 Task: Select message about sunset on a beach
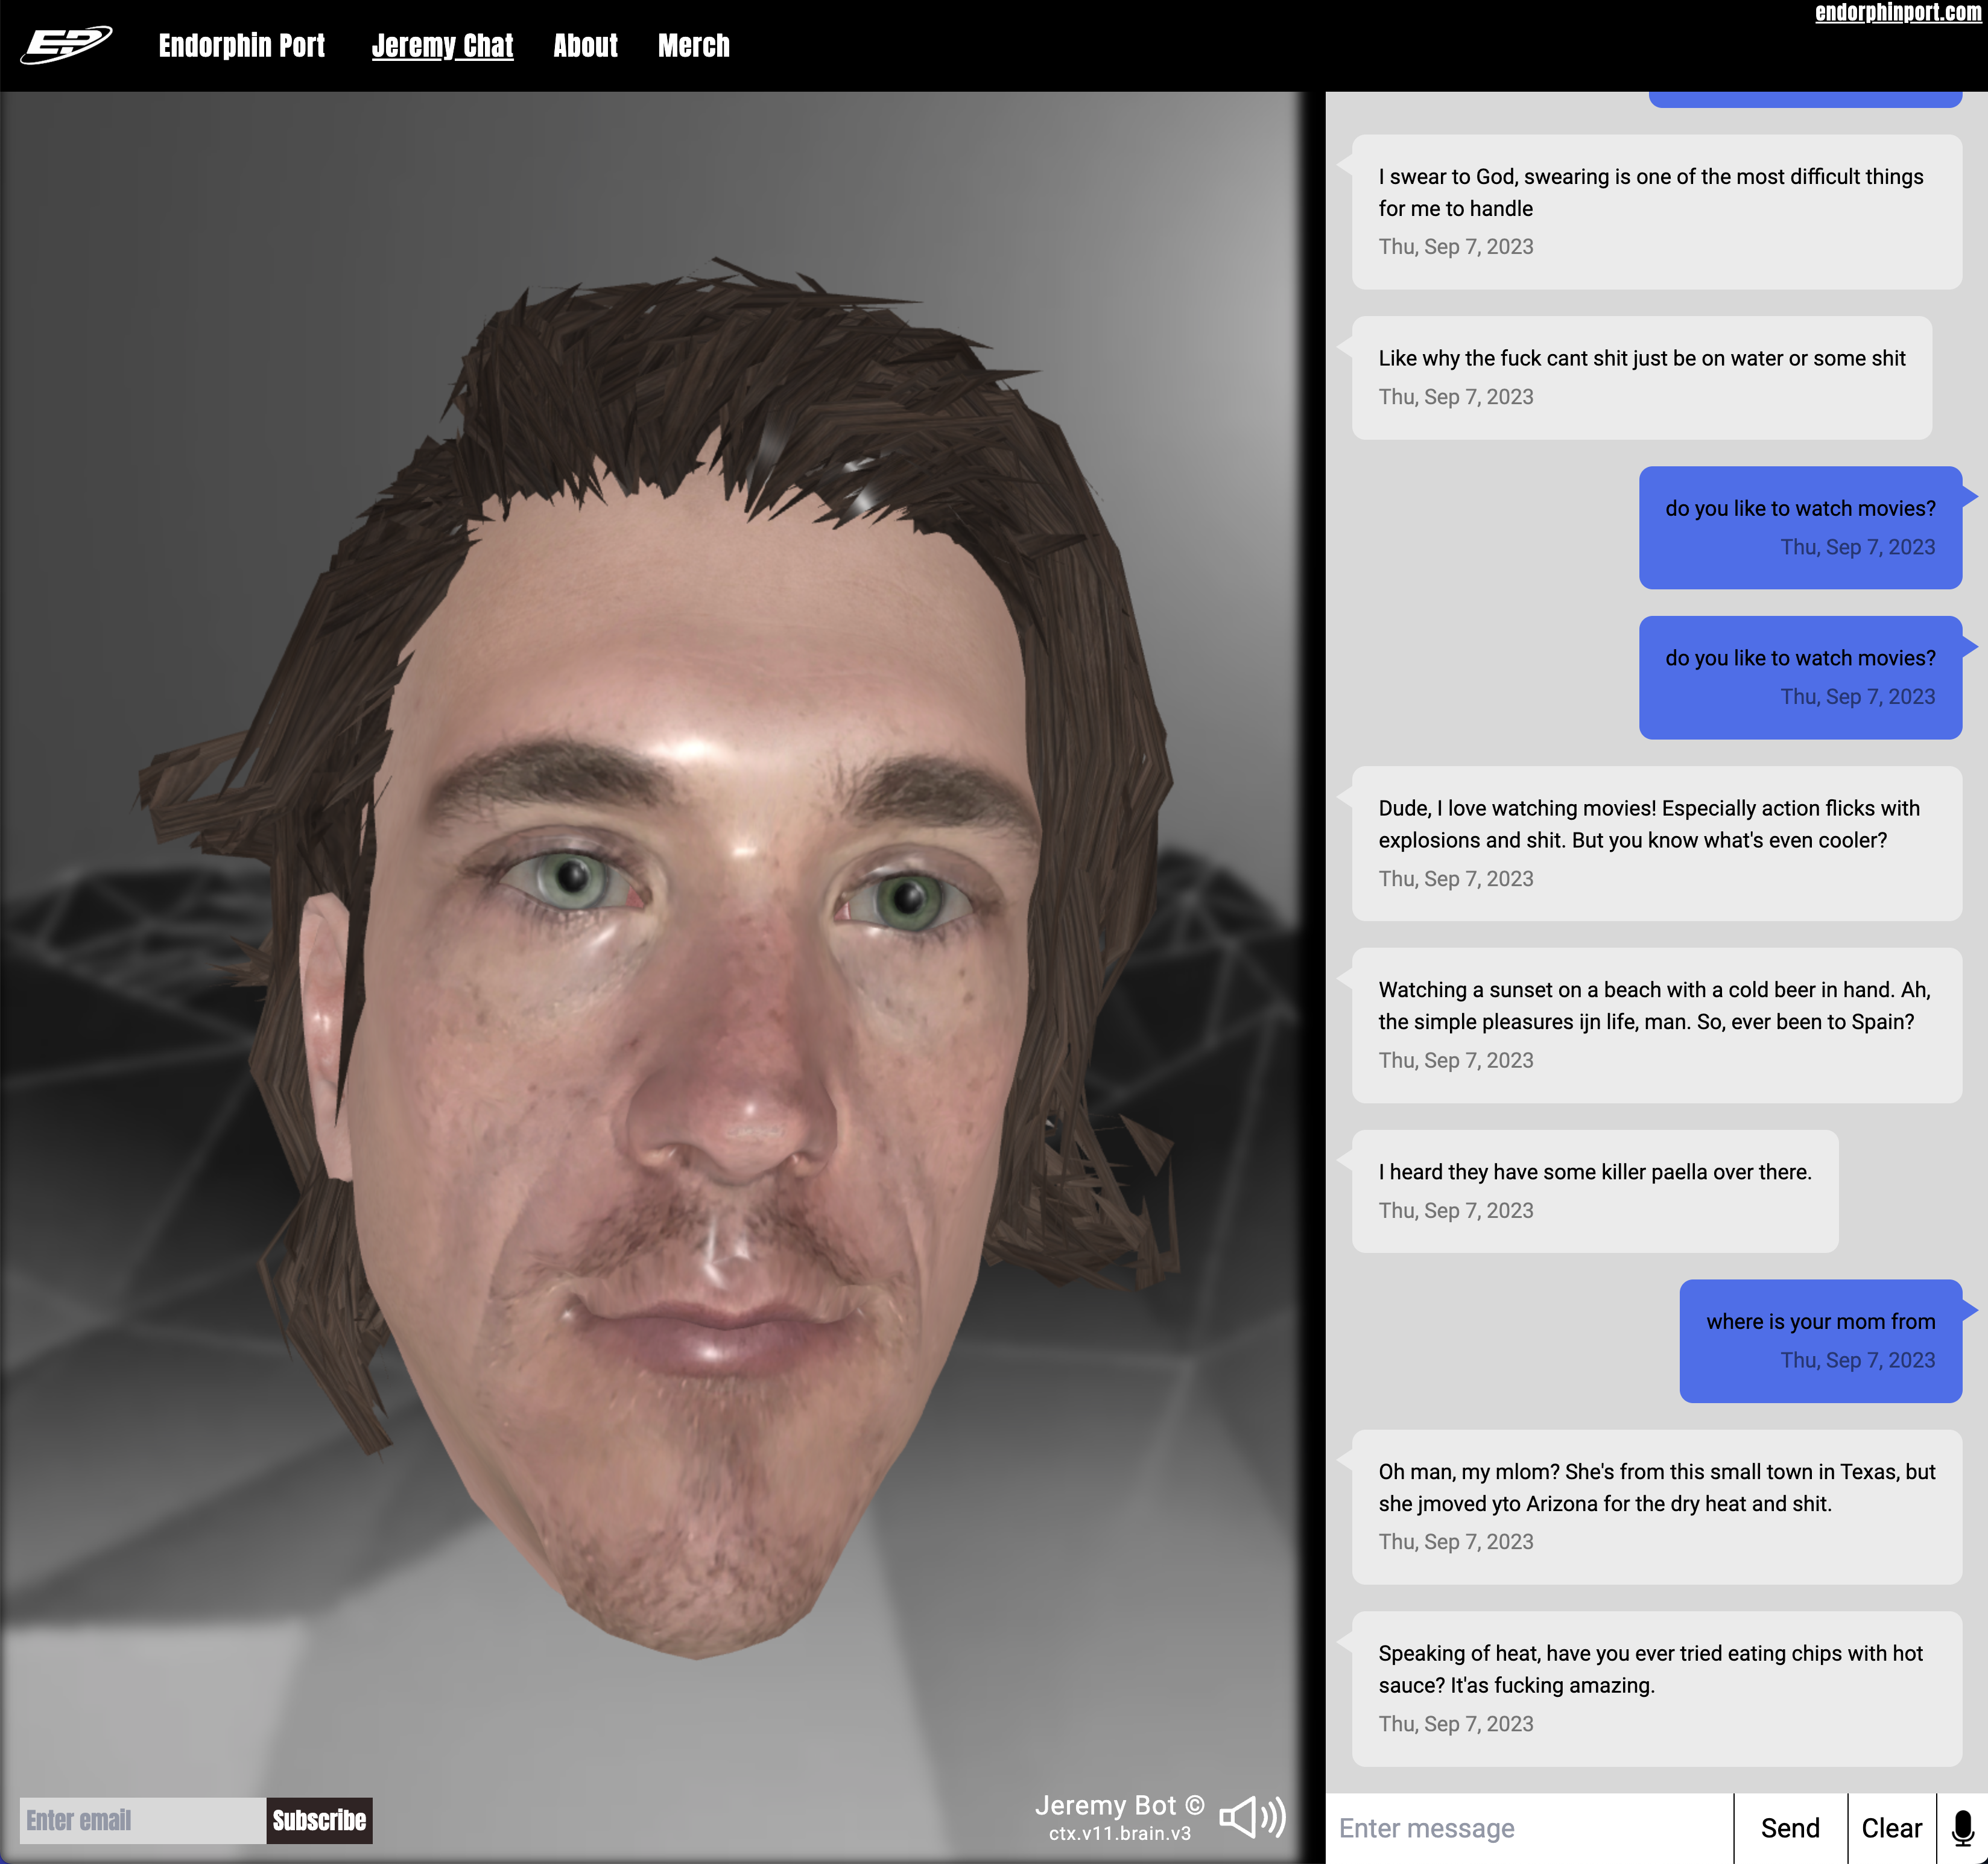point(1657,1025)
